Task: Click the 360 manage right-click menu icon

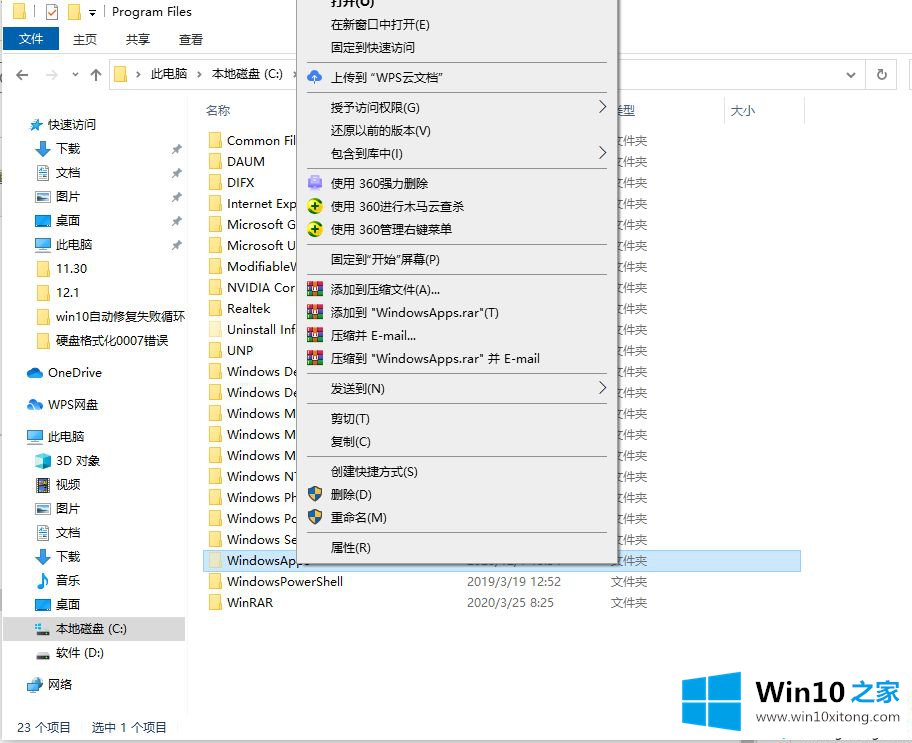Action: [315, 229]
